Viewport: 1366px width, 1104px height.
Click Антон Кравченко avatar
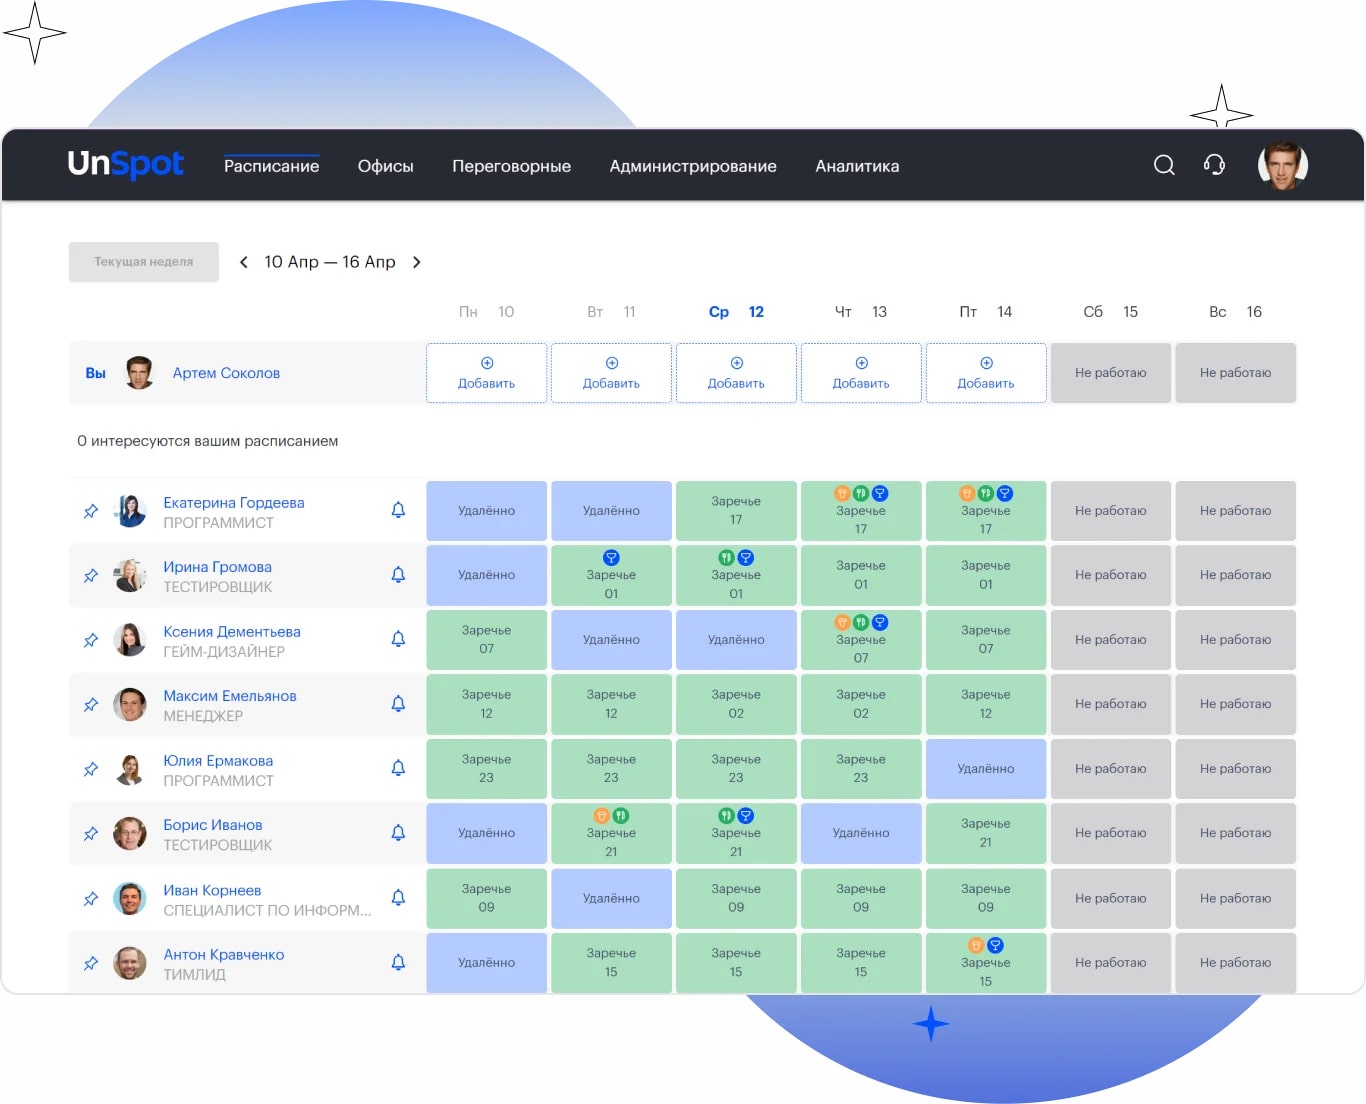point(130,963)
